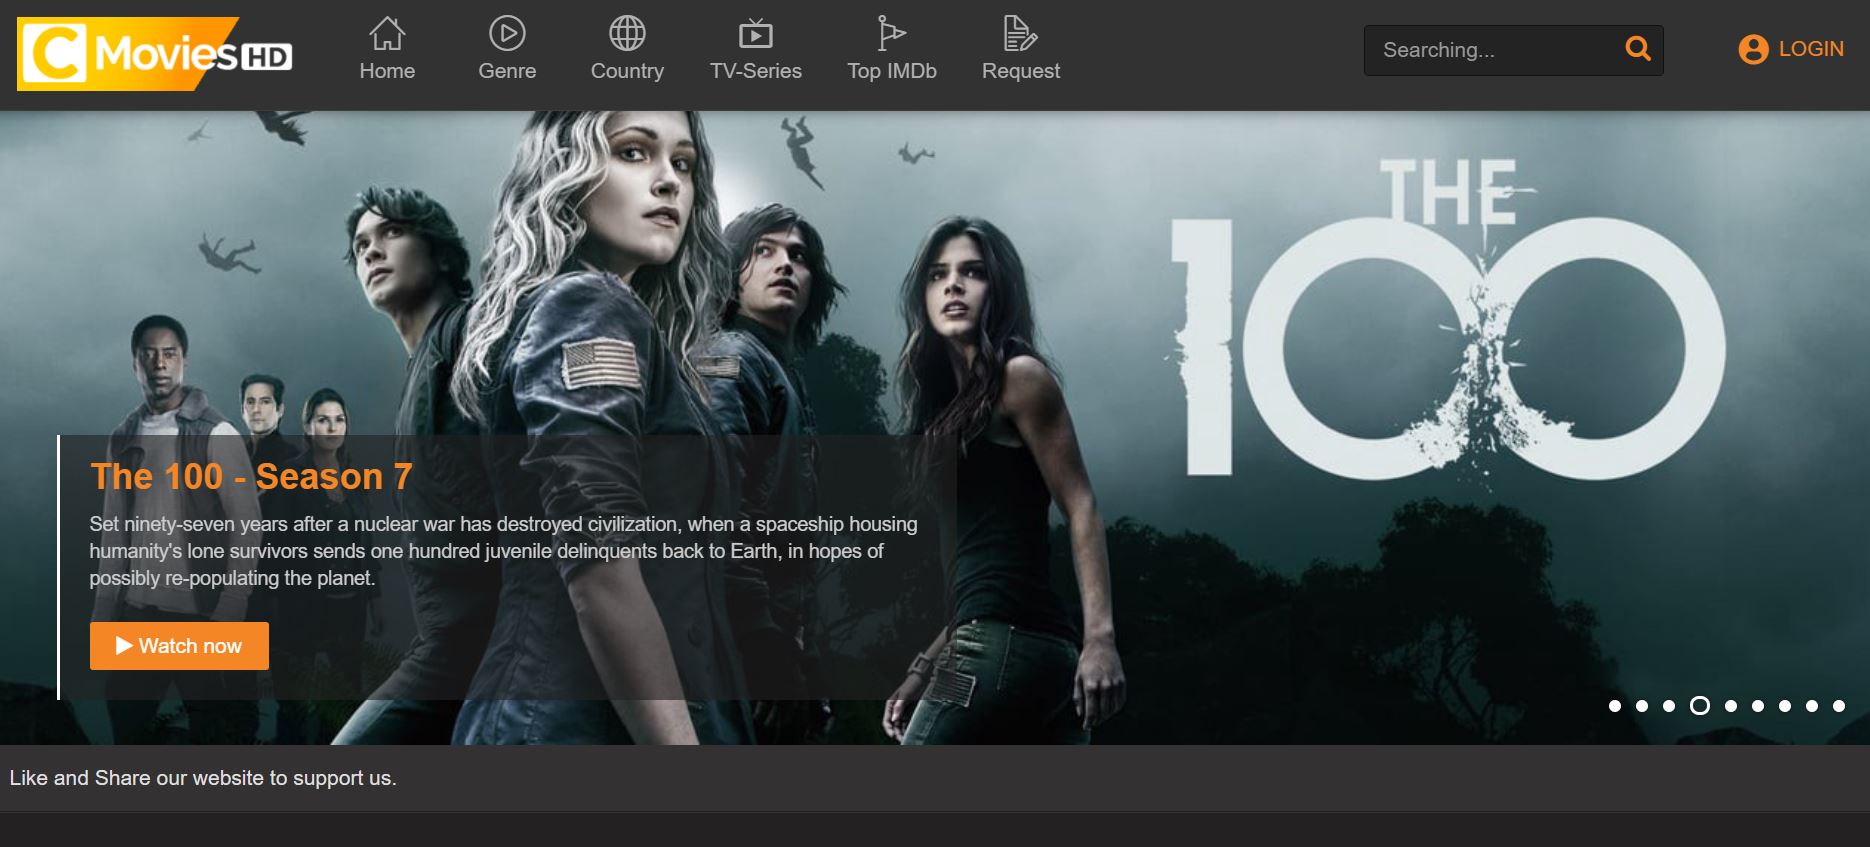
Task: Select the third carousel slide dot
Action: coord(1668,706)
